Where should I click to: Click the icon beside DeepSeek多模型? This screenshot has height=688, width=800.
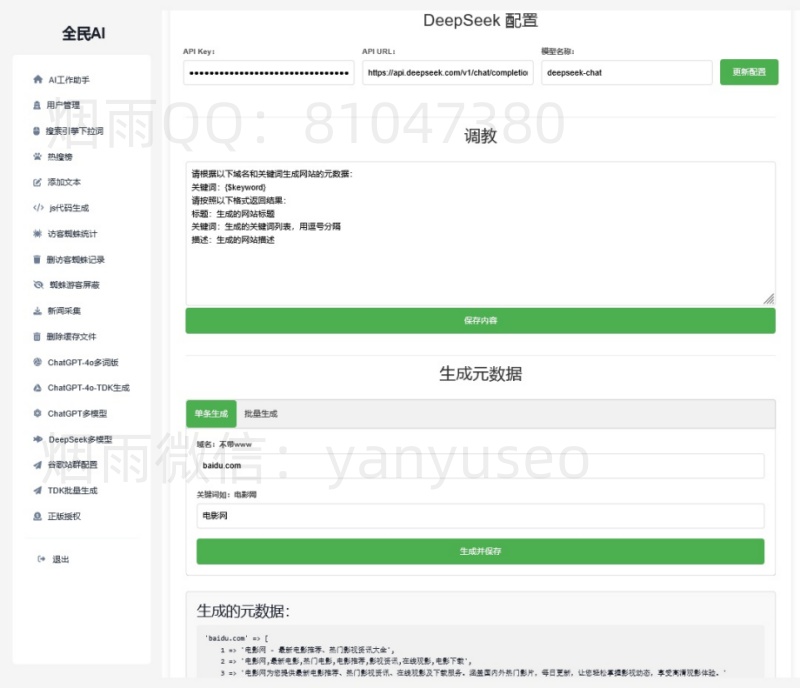coord(38,439)
